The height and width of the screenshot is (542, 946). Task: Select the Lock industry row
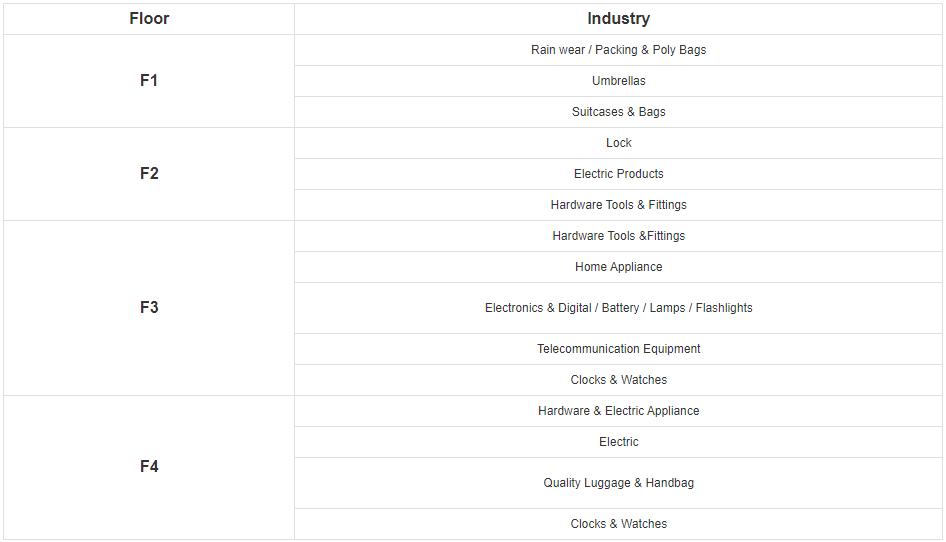[618, 143]
